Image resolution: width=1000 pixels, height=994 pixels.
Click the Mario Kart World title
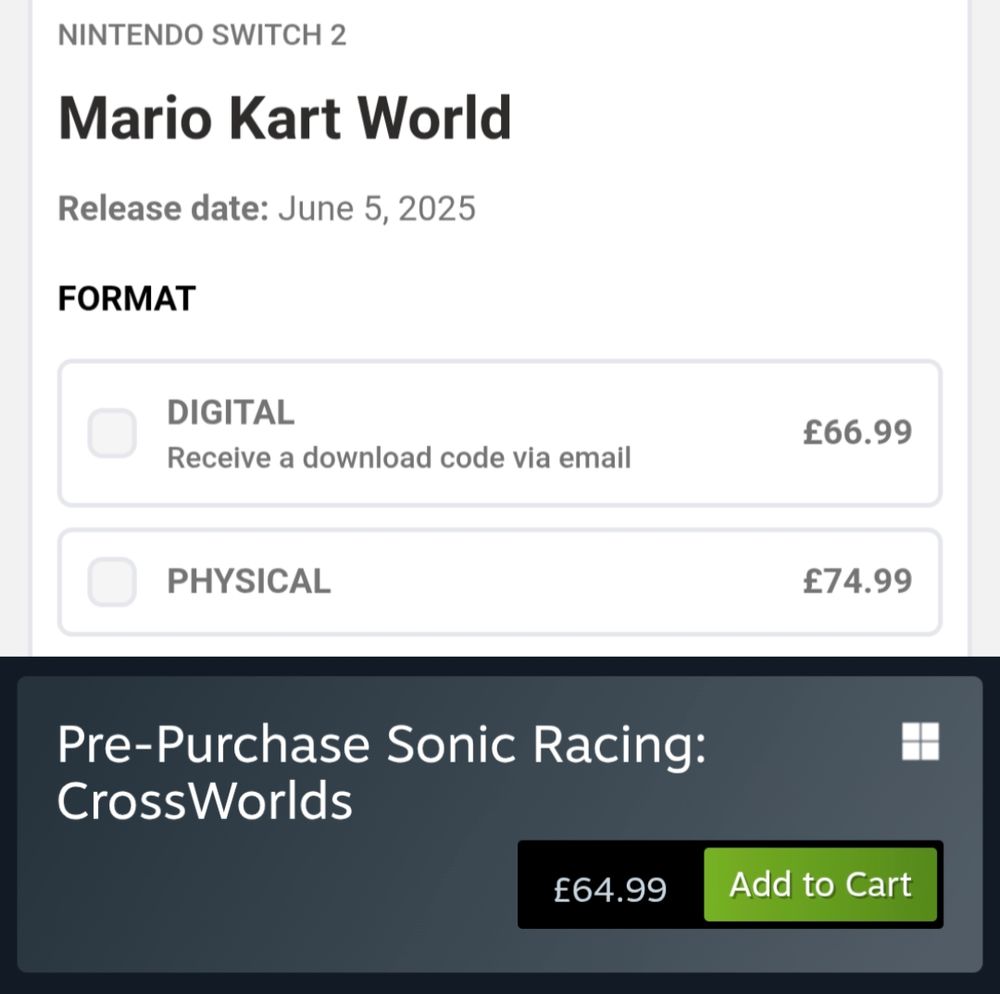285,118
